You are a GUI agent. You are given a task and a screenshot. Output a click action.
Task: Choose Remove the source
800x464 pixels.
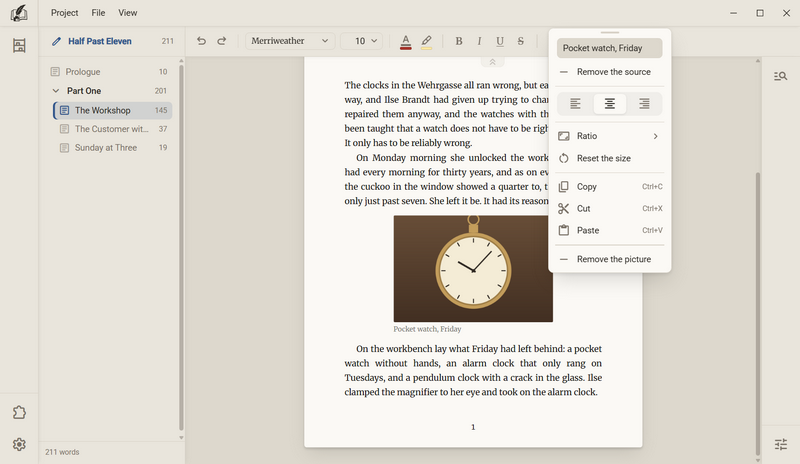tap(610, 72)
